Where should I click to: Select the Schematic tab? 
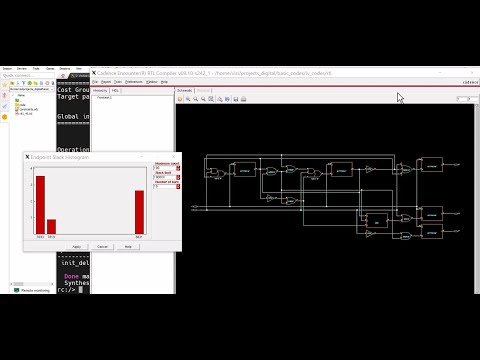[184, 90]
